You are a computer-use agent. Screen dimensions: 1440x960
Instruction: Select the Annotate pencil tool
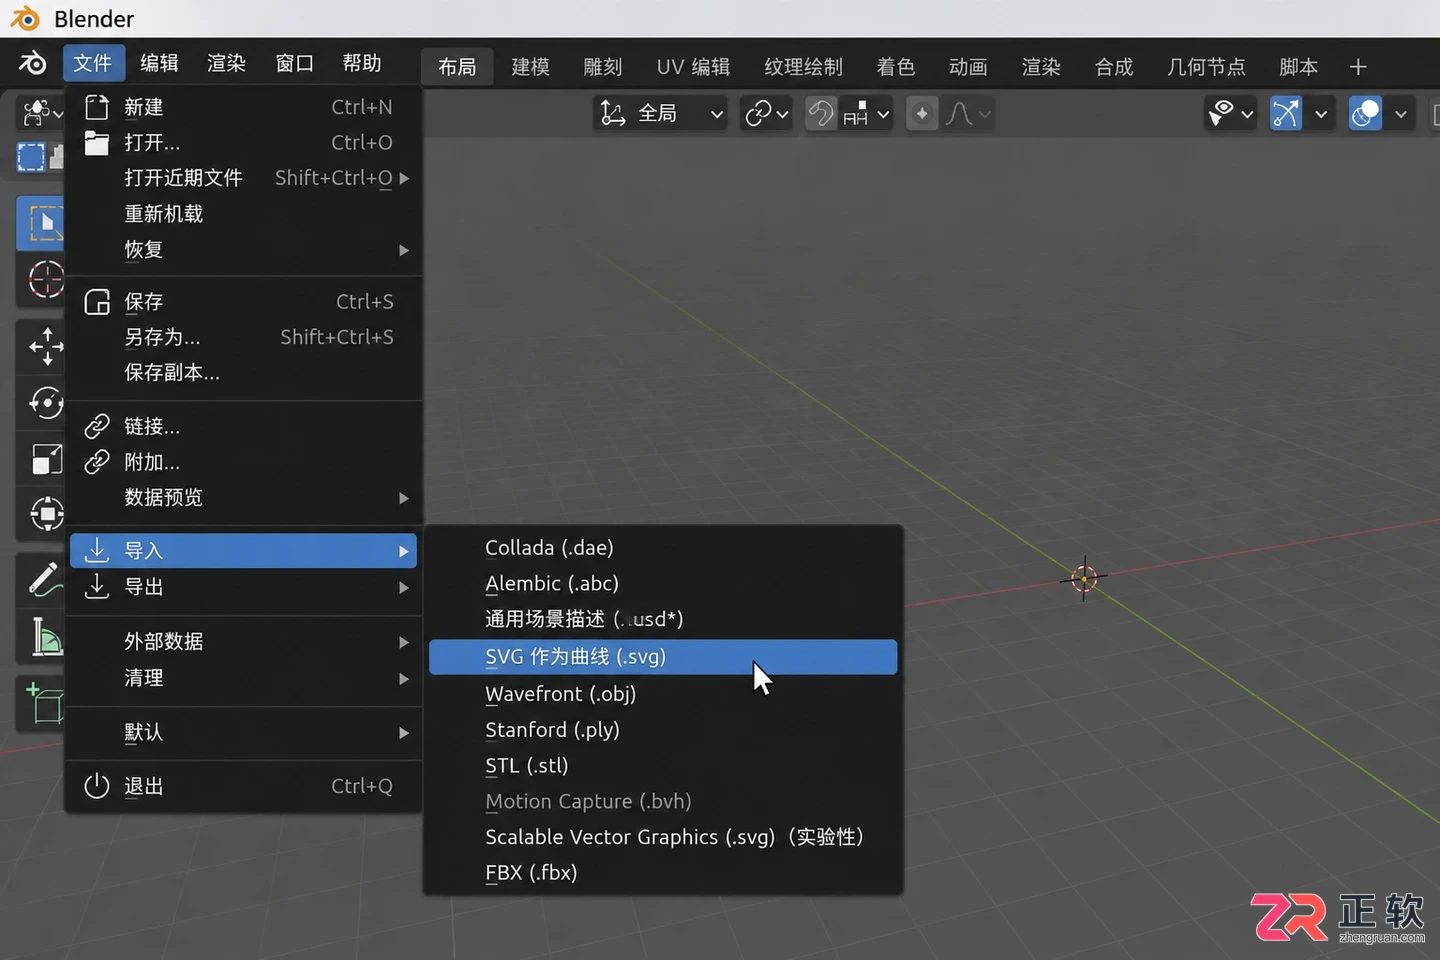point(45,580)
